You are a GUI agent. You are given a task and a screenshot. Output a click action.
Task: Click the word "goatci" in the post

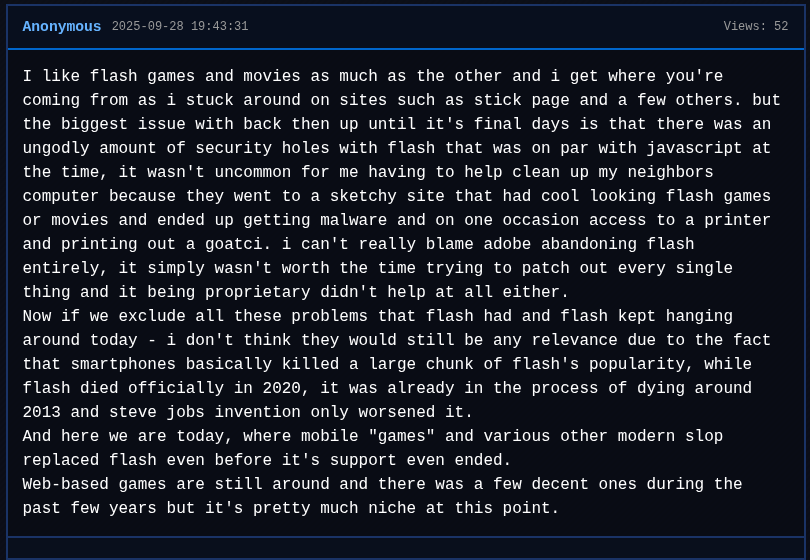coord(234,245)
